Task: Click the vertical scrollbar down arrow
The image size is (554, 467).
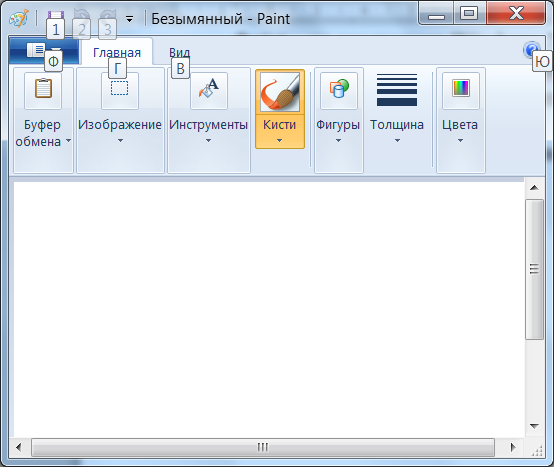Action: 534,426
